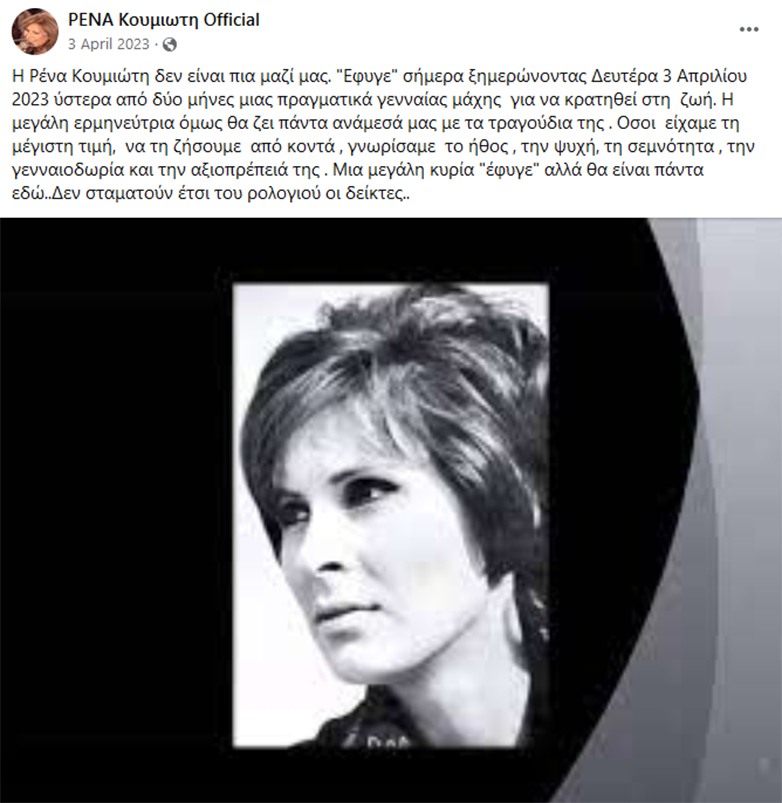The width and height of the screenshot is (782, 803).
Task: Open the page's round profile picture
Action: [35, 31]
